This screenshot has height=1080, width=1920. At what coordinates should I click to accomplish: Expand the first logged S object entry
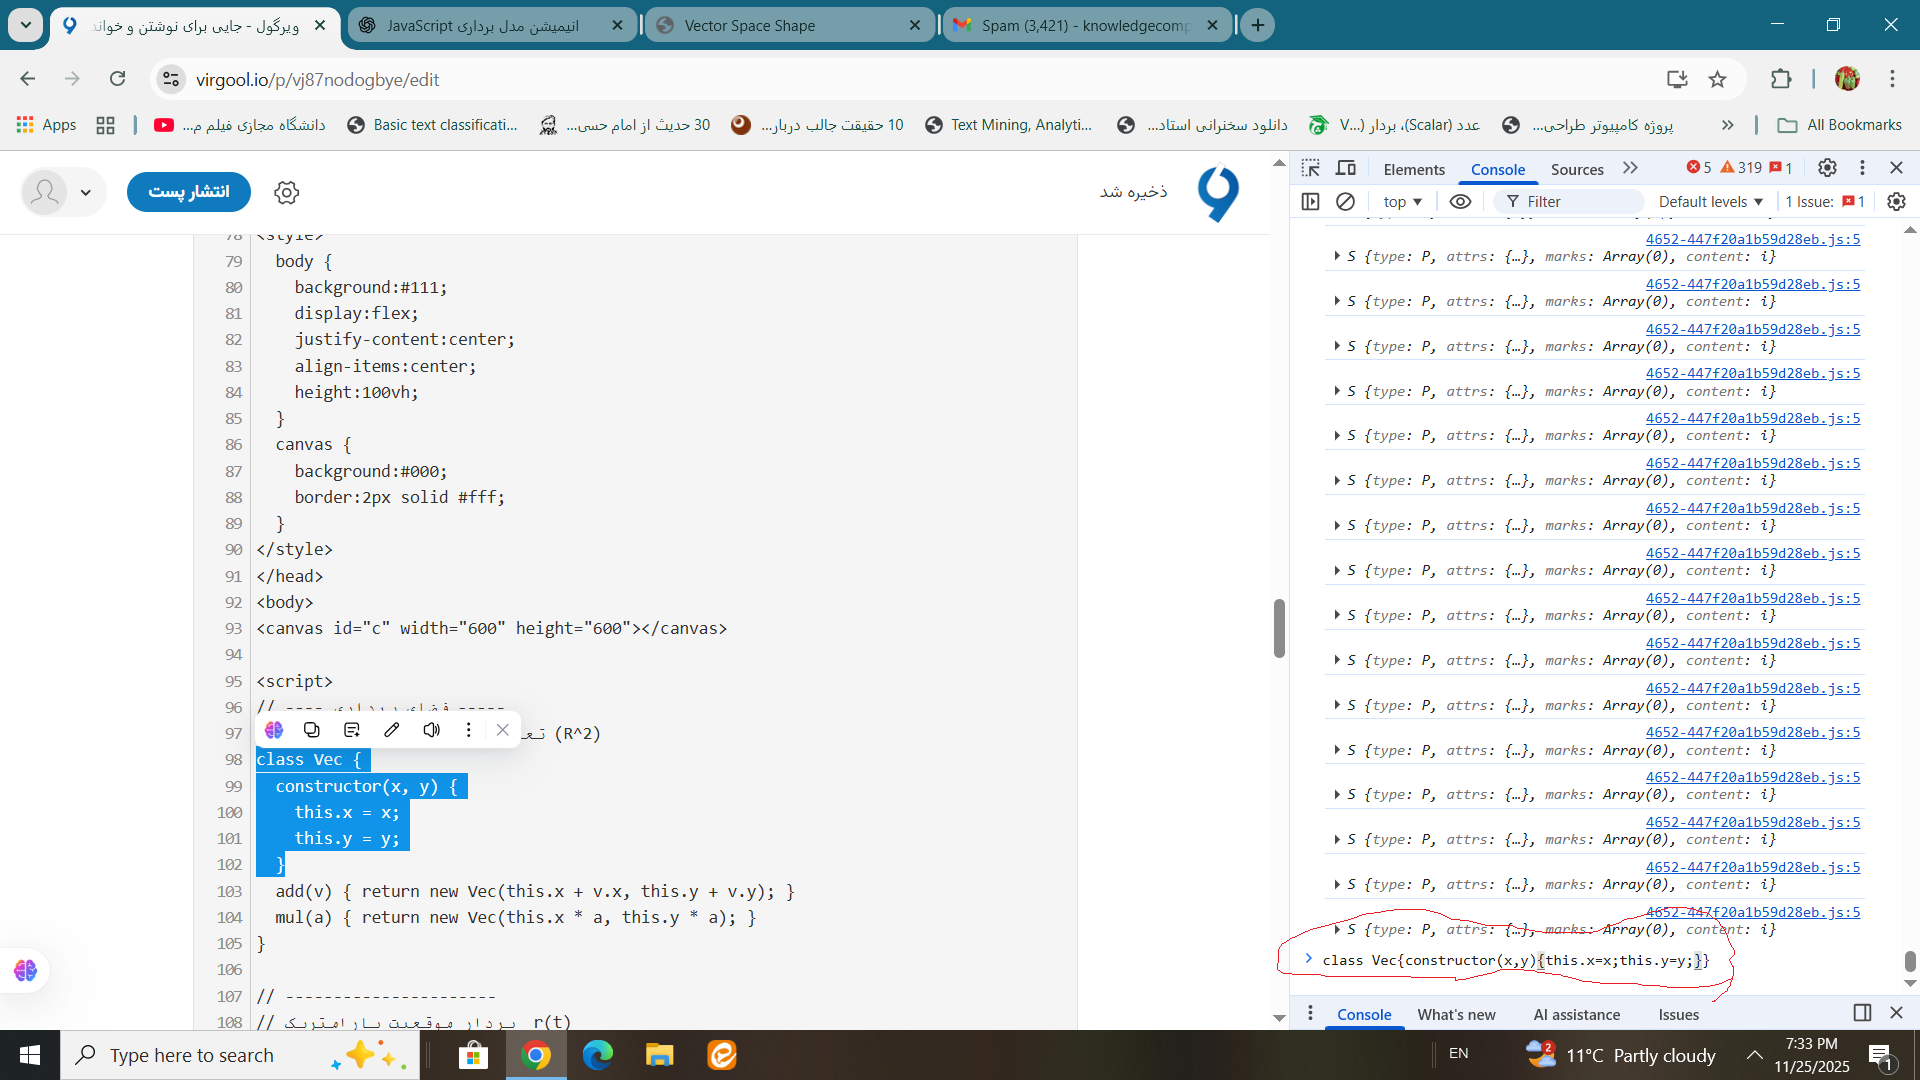point(1337,256)
